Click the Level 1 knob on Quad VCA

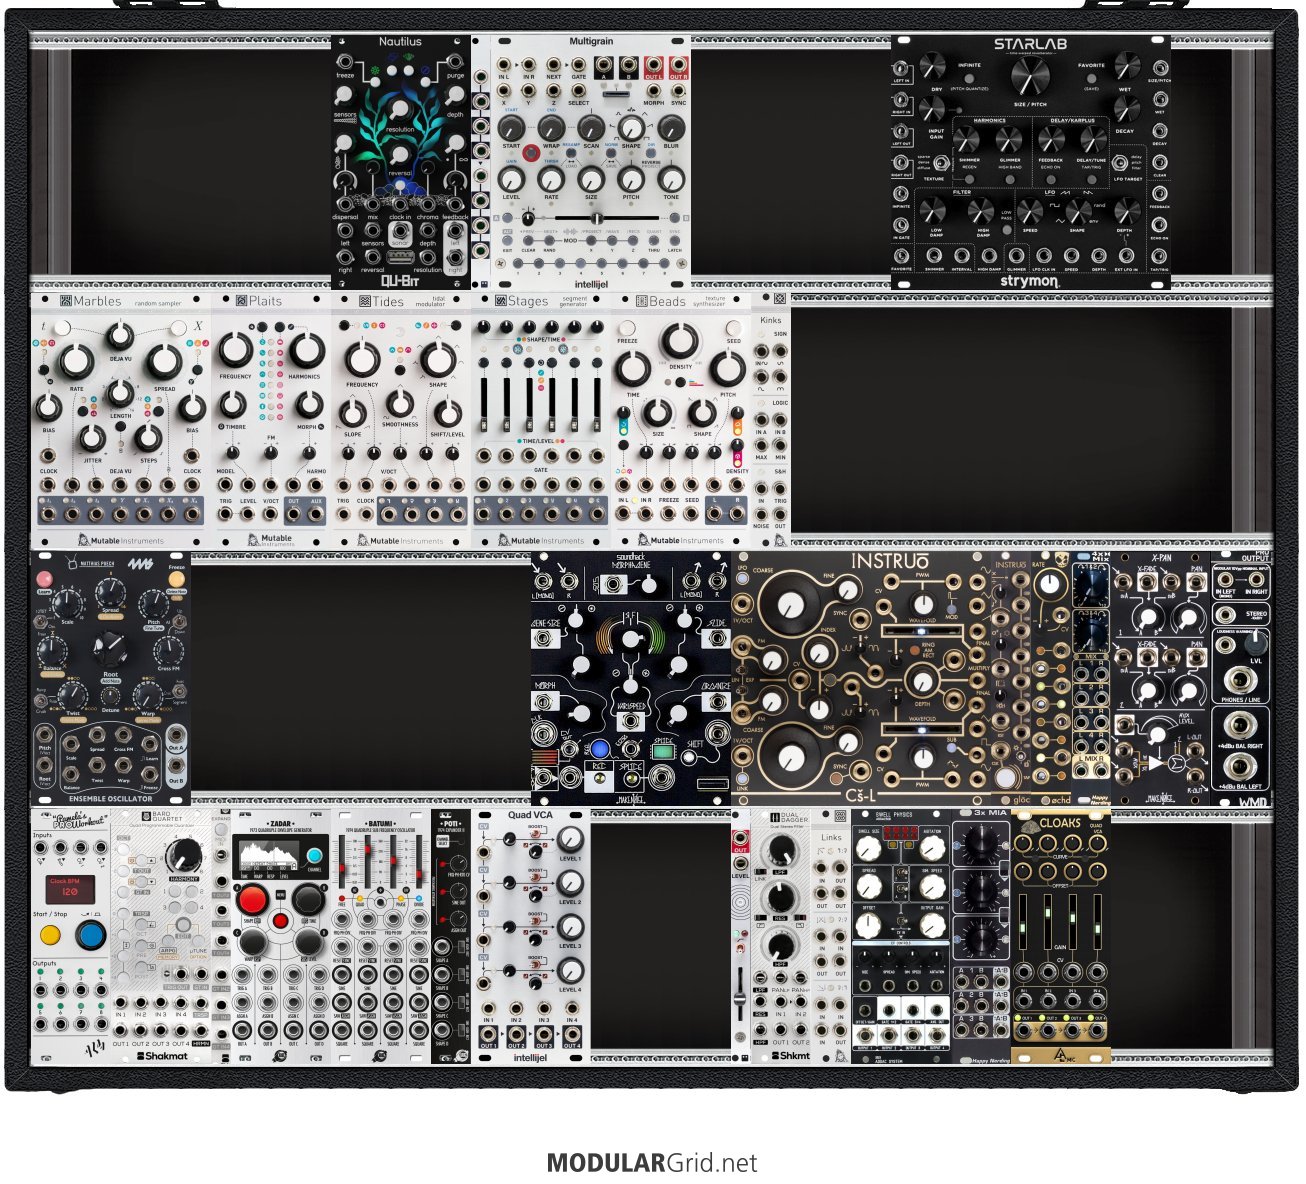click(570, 840)
